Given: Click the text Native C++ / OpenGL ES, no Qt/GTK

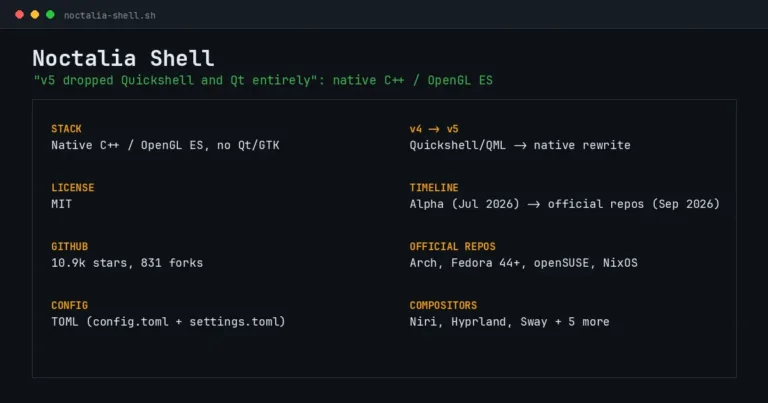Looking at the screenshot, I should (x=165, y=145).
